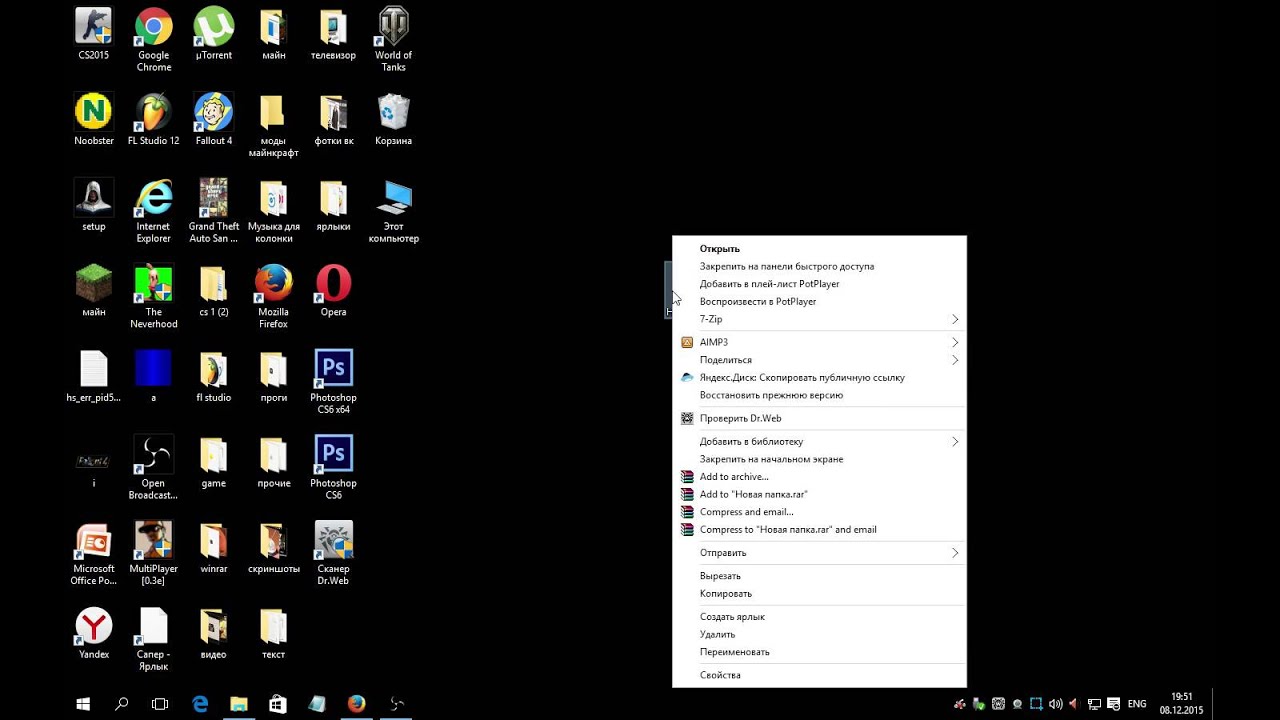Open Свойства from the context menu

click(x=819, y=675)
